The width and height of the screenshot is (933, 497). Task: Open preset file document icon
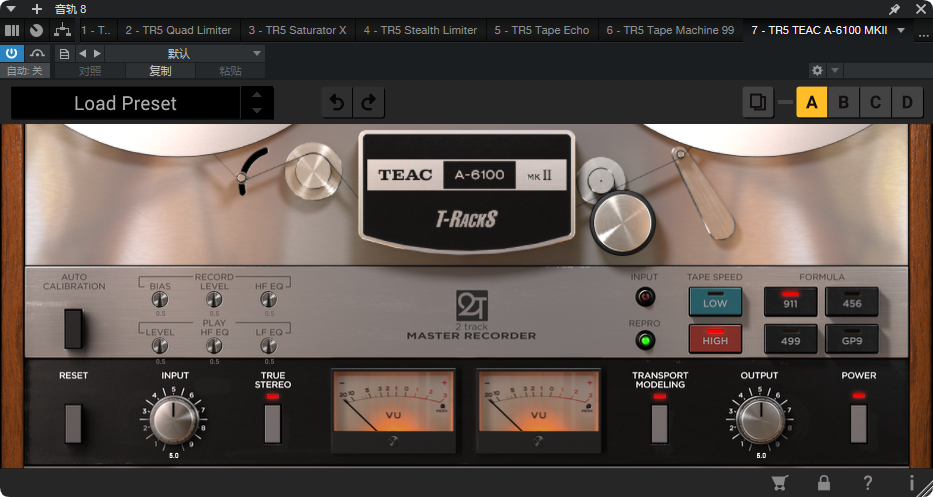[64, 54]
